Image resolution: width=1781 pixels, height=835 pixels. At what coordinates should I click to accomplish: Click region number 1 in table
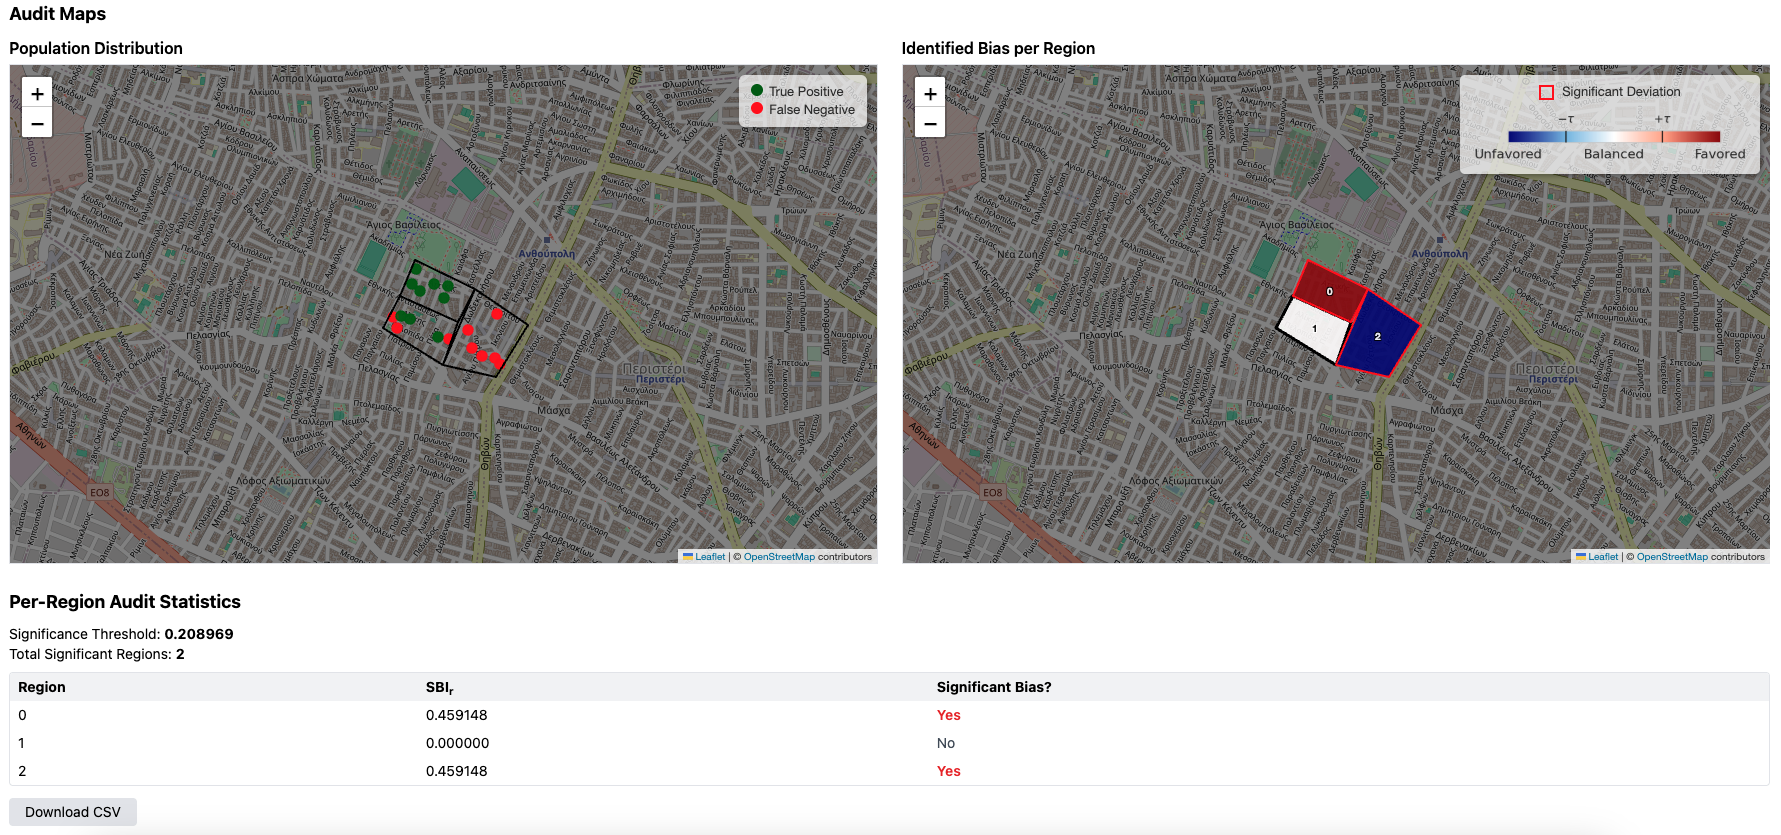(x=21, y=743)
